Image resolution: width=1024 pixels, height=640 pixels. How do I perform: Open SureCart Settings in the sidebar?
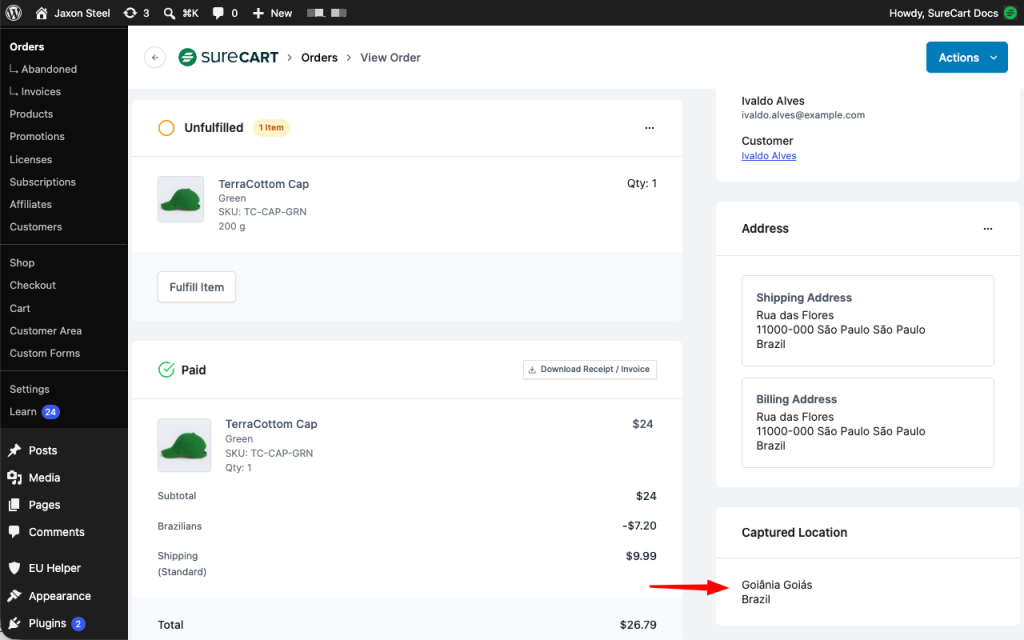coord(29,389)
